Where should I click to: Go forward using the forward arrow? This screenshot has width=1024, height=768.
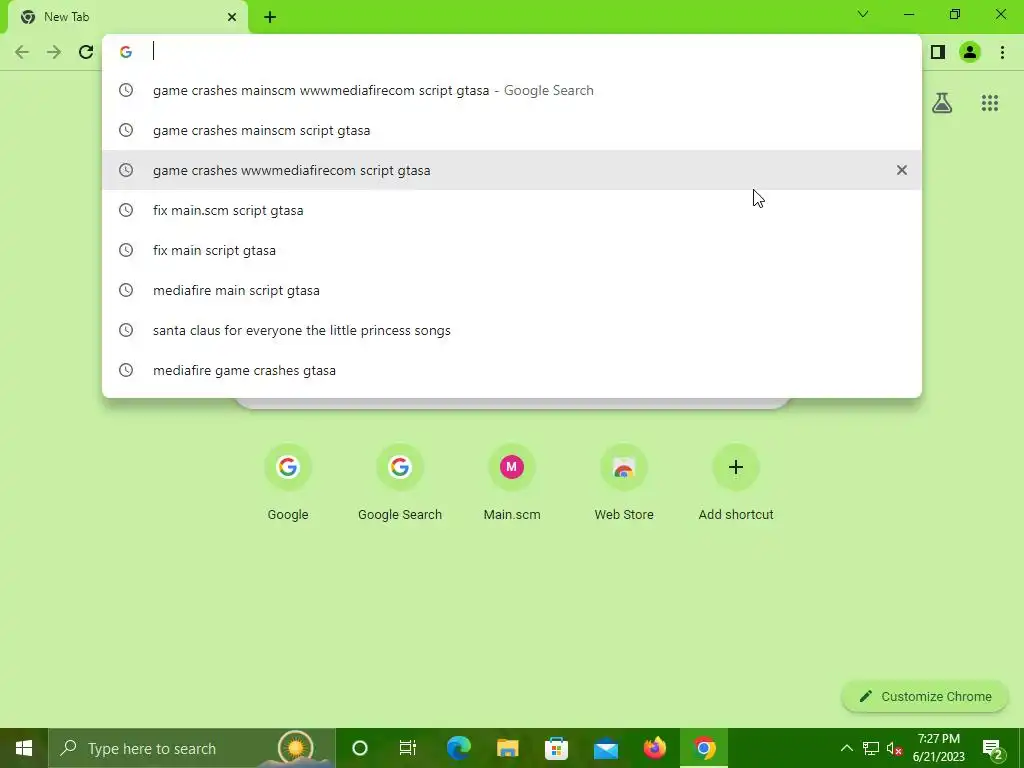54,52
